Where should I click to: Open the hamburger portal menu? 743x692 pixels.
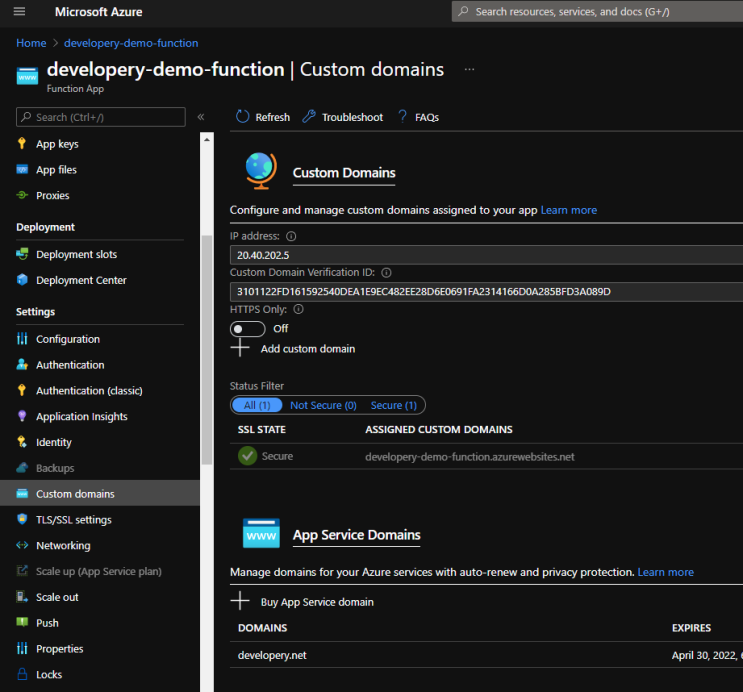coord(19,11)
